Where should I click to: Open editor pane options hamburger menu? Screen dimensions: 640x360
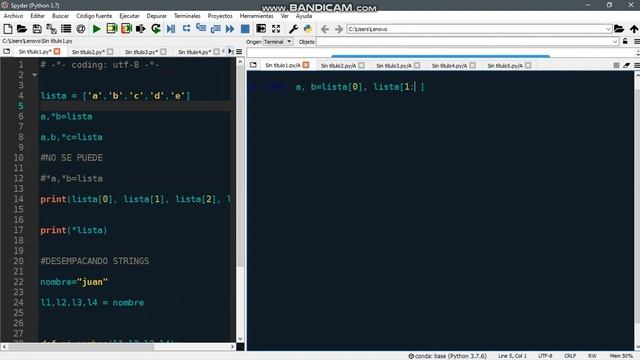click(x=239, y=52)
